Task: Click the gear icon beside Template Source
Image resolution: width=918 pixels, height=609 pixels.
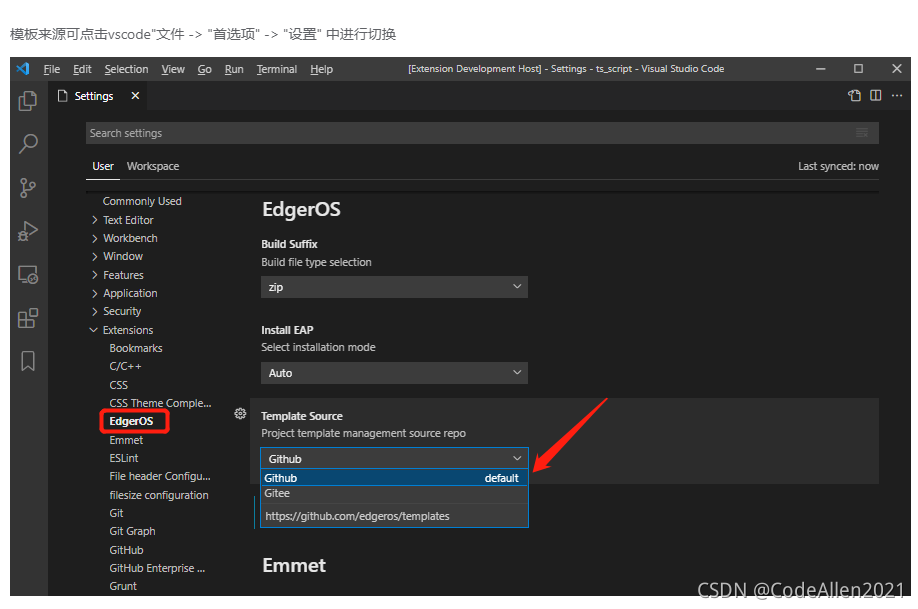Action: [240, 414]
